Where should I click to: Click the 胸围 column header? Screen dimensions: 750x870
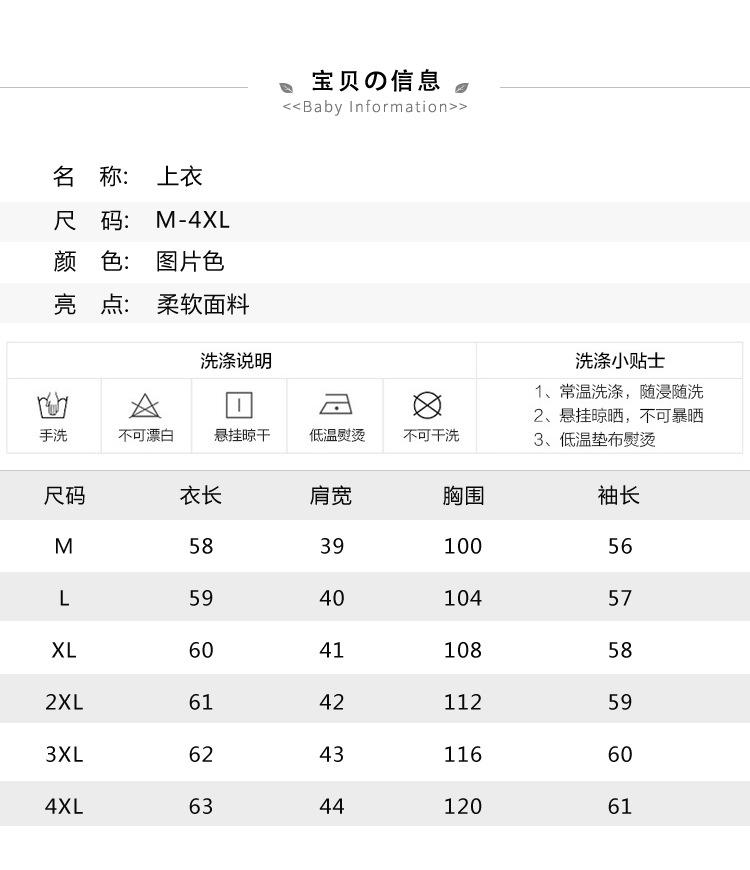tap(463, 496)
